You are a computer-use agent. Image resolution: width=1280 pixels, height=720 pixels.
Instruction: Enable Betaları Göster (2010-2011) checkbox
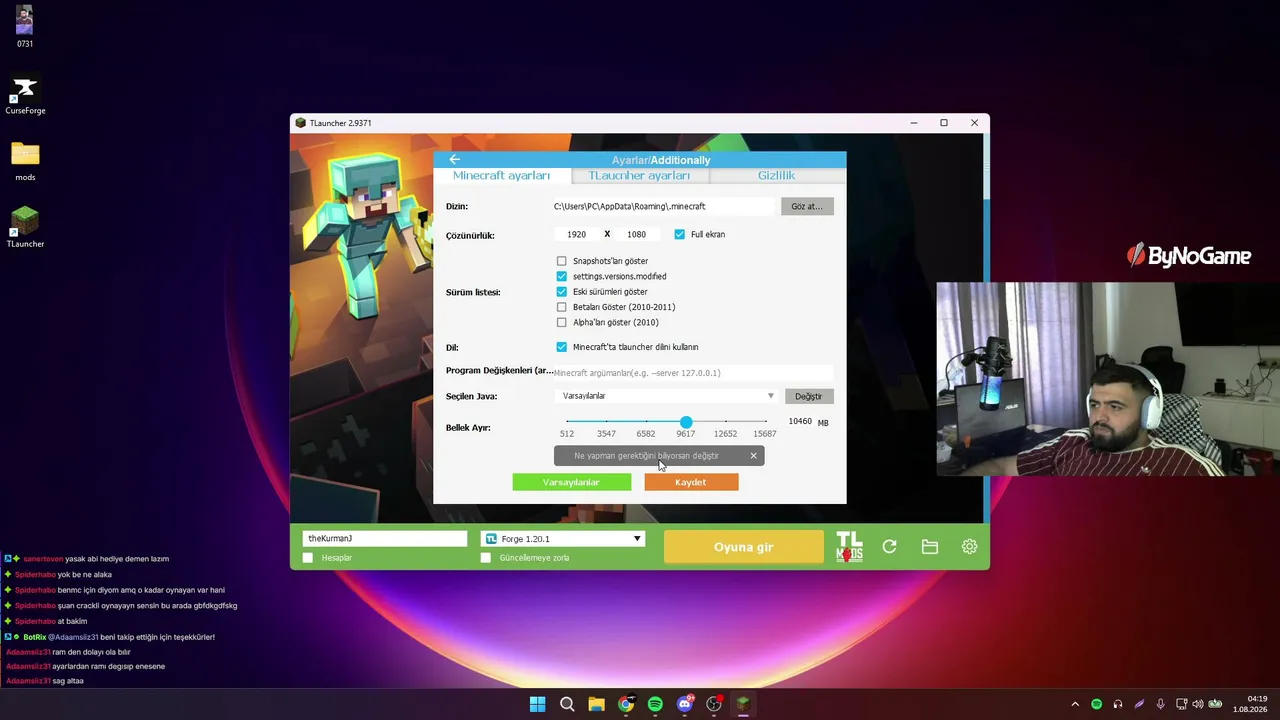[x=561, y=307]
